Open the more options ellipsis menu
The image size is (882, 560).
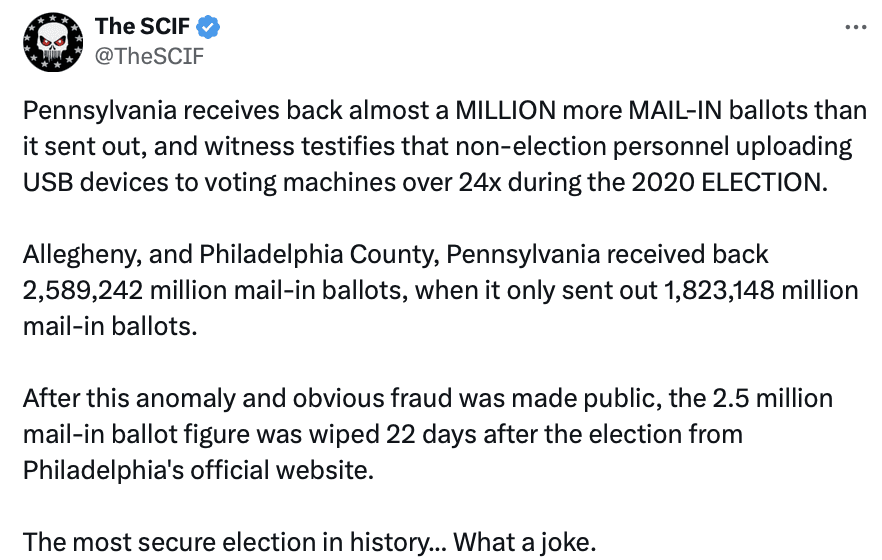pos(855,27)
